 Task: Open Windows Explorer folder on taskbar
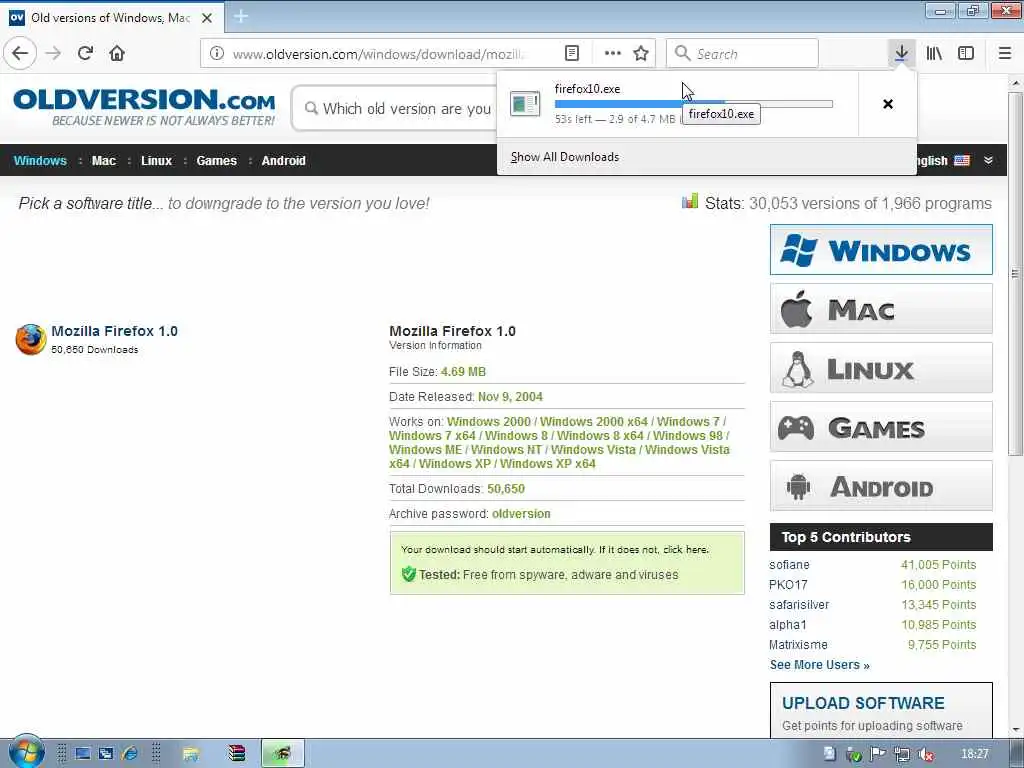click(x=191, y=754)
